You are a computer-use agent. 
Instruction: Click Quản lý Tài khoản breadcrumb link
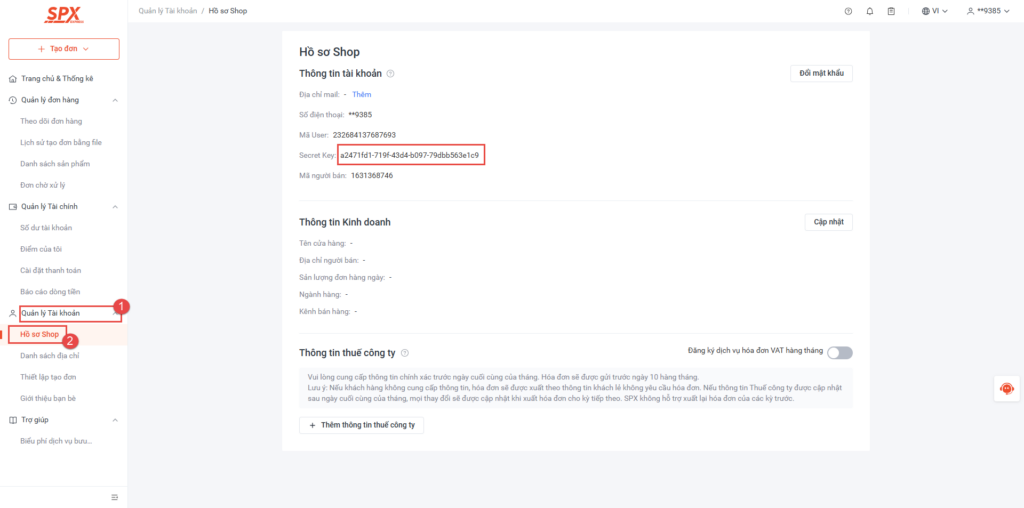tap(168, 11)
